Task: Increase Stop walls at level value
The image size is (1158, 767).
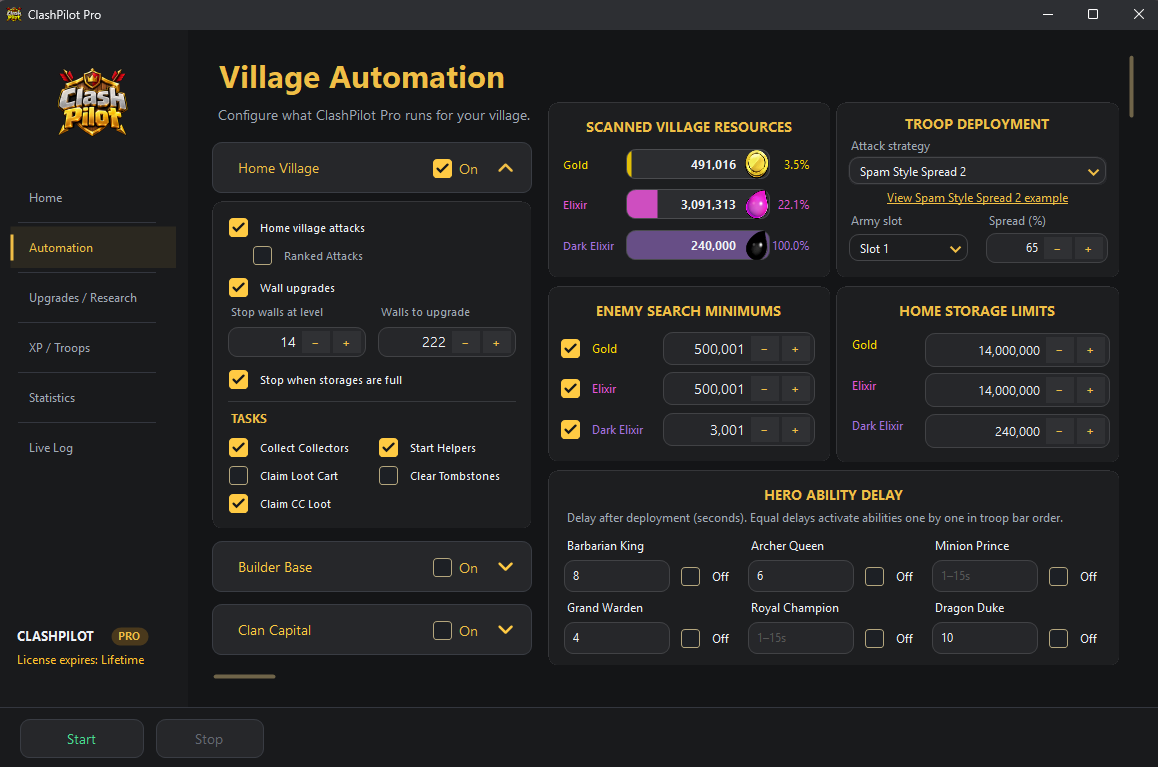Action: pyautogui.click(x=346, y=343)
